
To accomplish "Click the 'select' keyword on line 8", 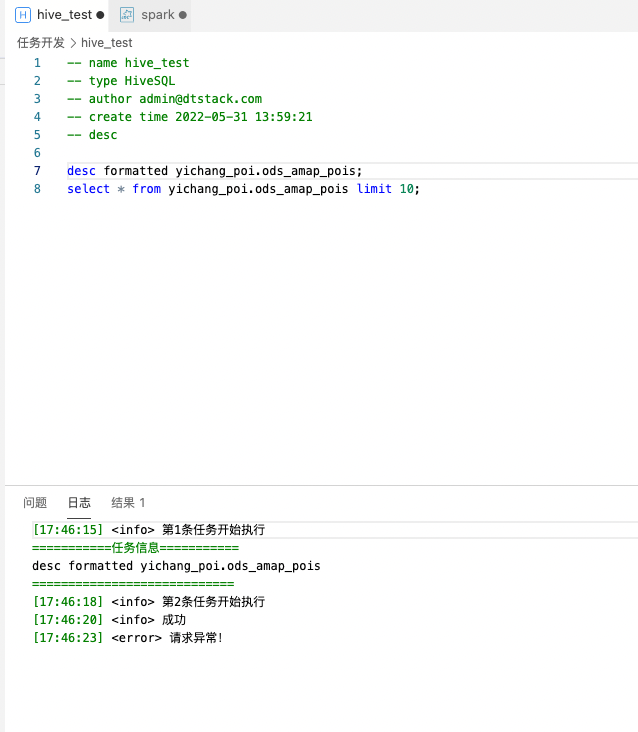I will click(x=88, y=189).
